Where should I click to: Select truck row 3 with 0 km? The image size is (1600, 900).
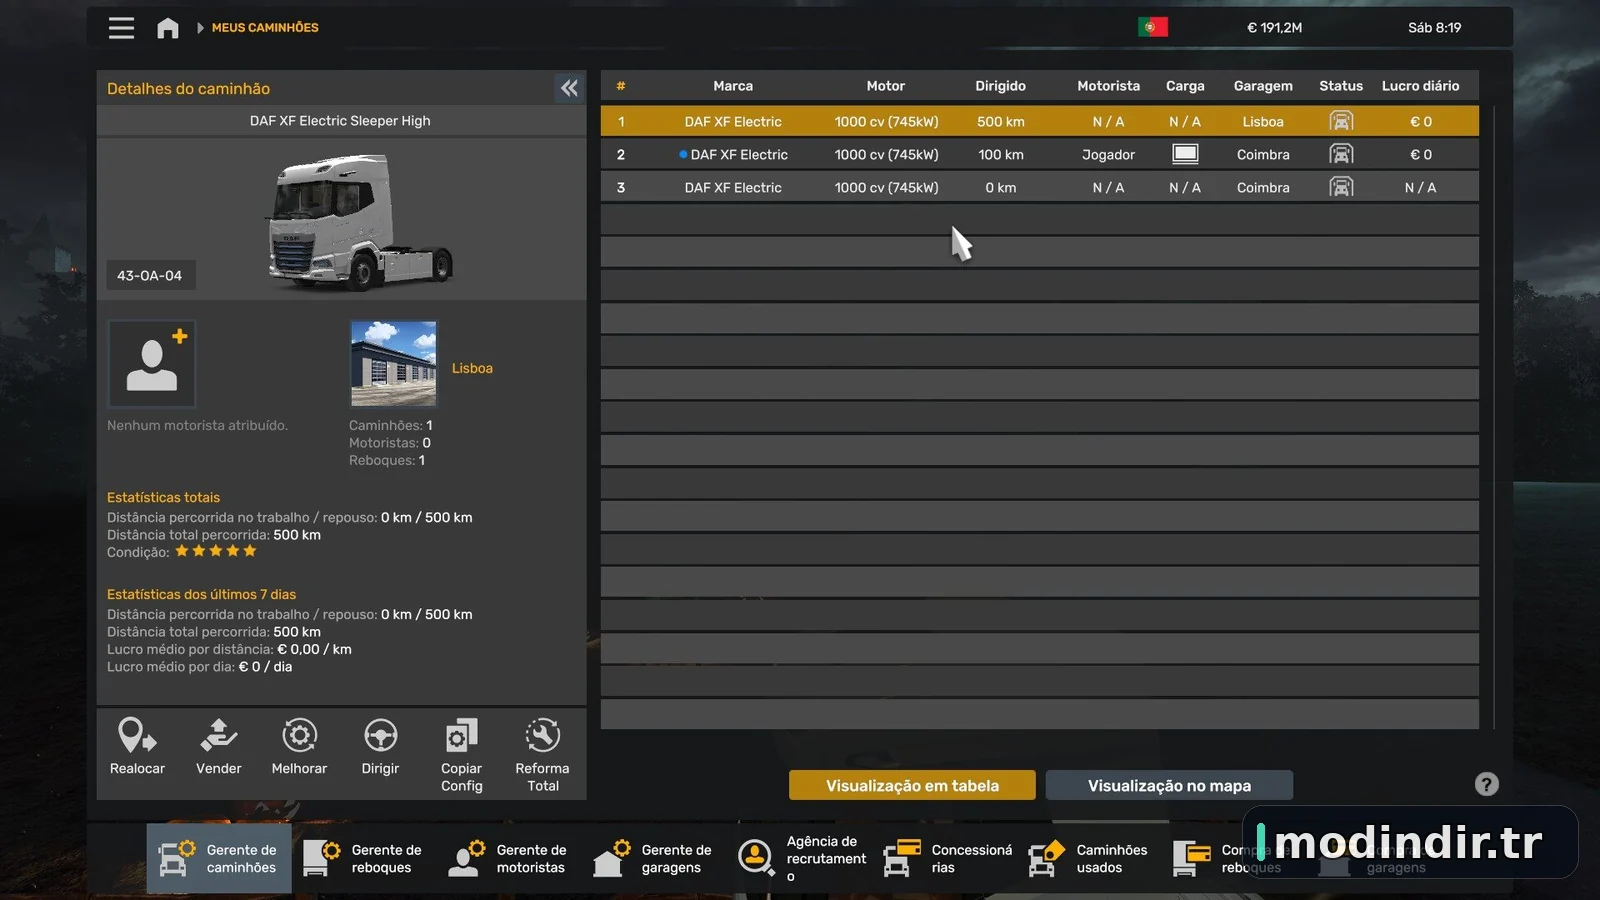pos(1039,187)
